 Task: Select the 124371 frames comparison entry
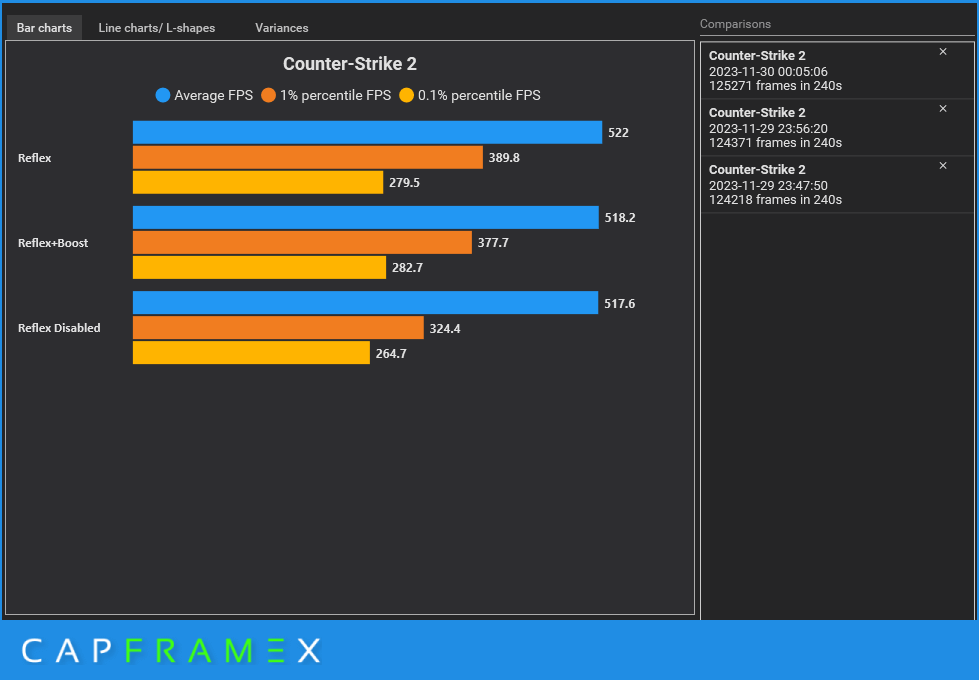point(820,127)
